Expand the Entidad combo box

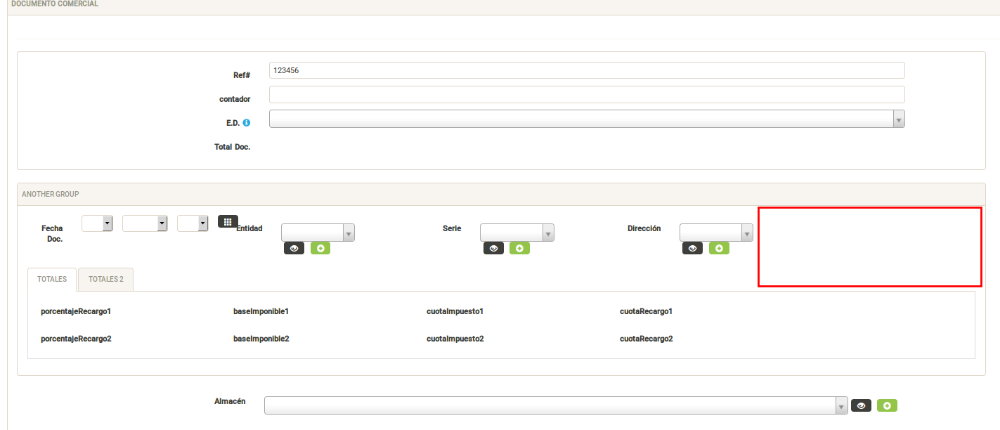click(x=318, y=233)
